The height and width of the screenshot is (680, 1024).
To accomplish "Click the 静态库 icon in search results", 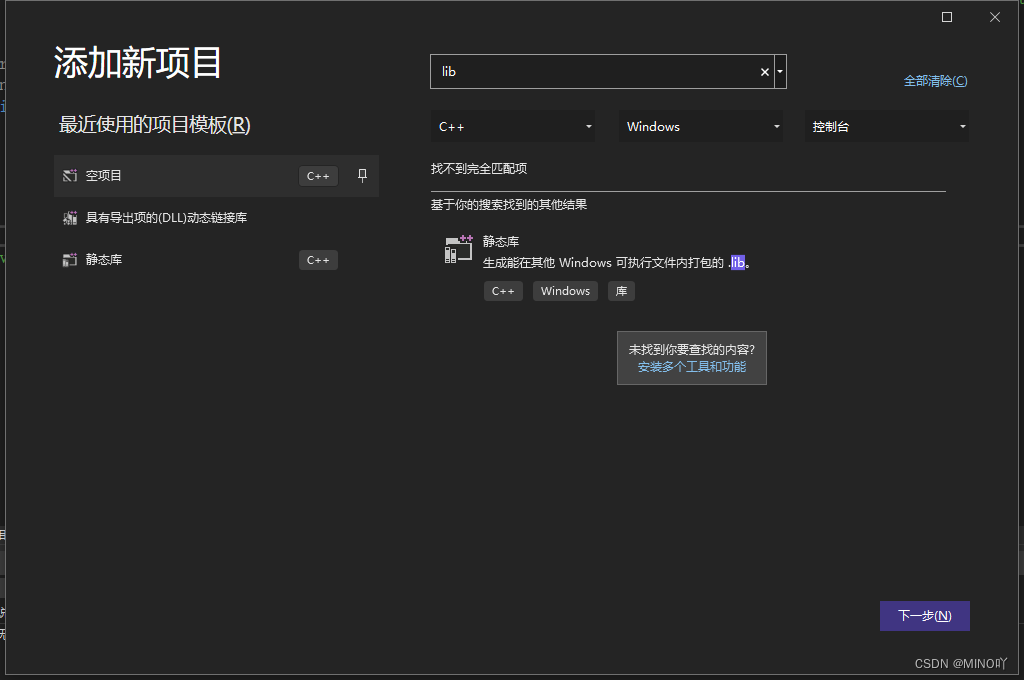I will point(457,249).
